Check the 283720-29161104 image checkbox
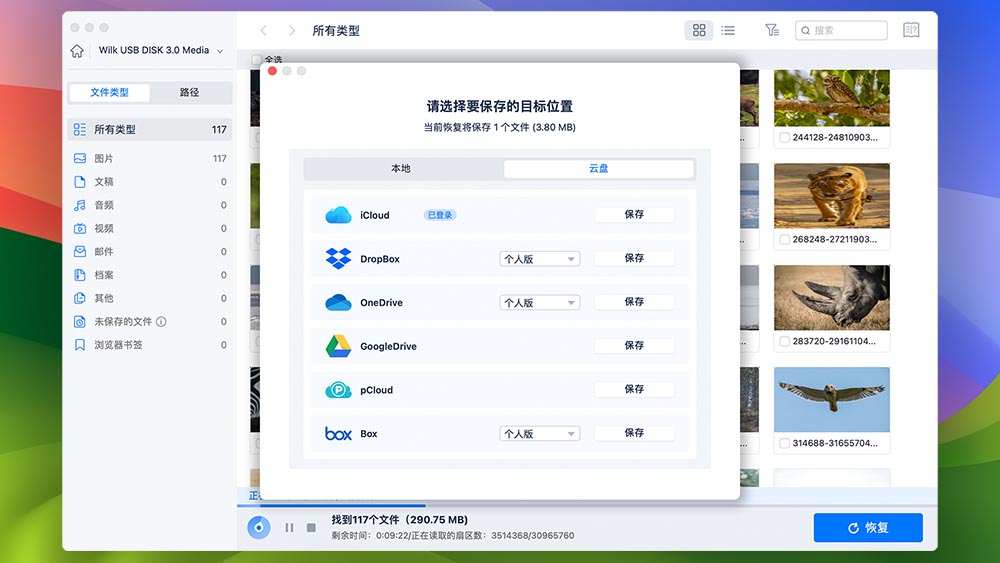Image resolution: width=1000 pixels, height=563 pixels. [784, 341]
